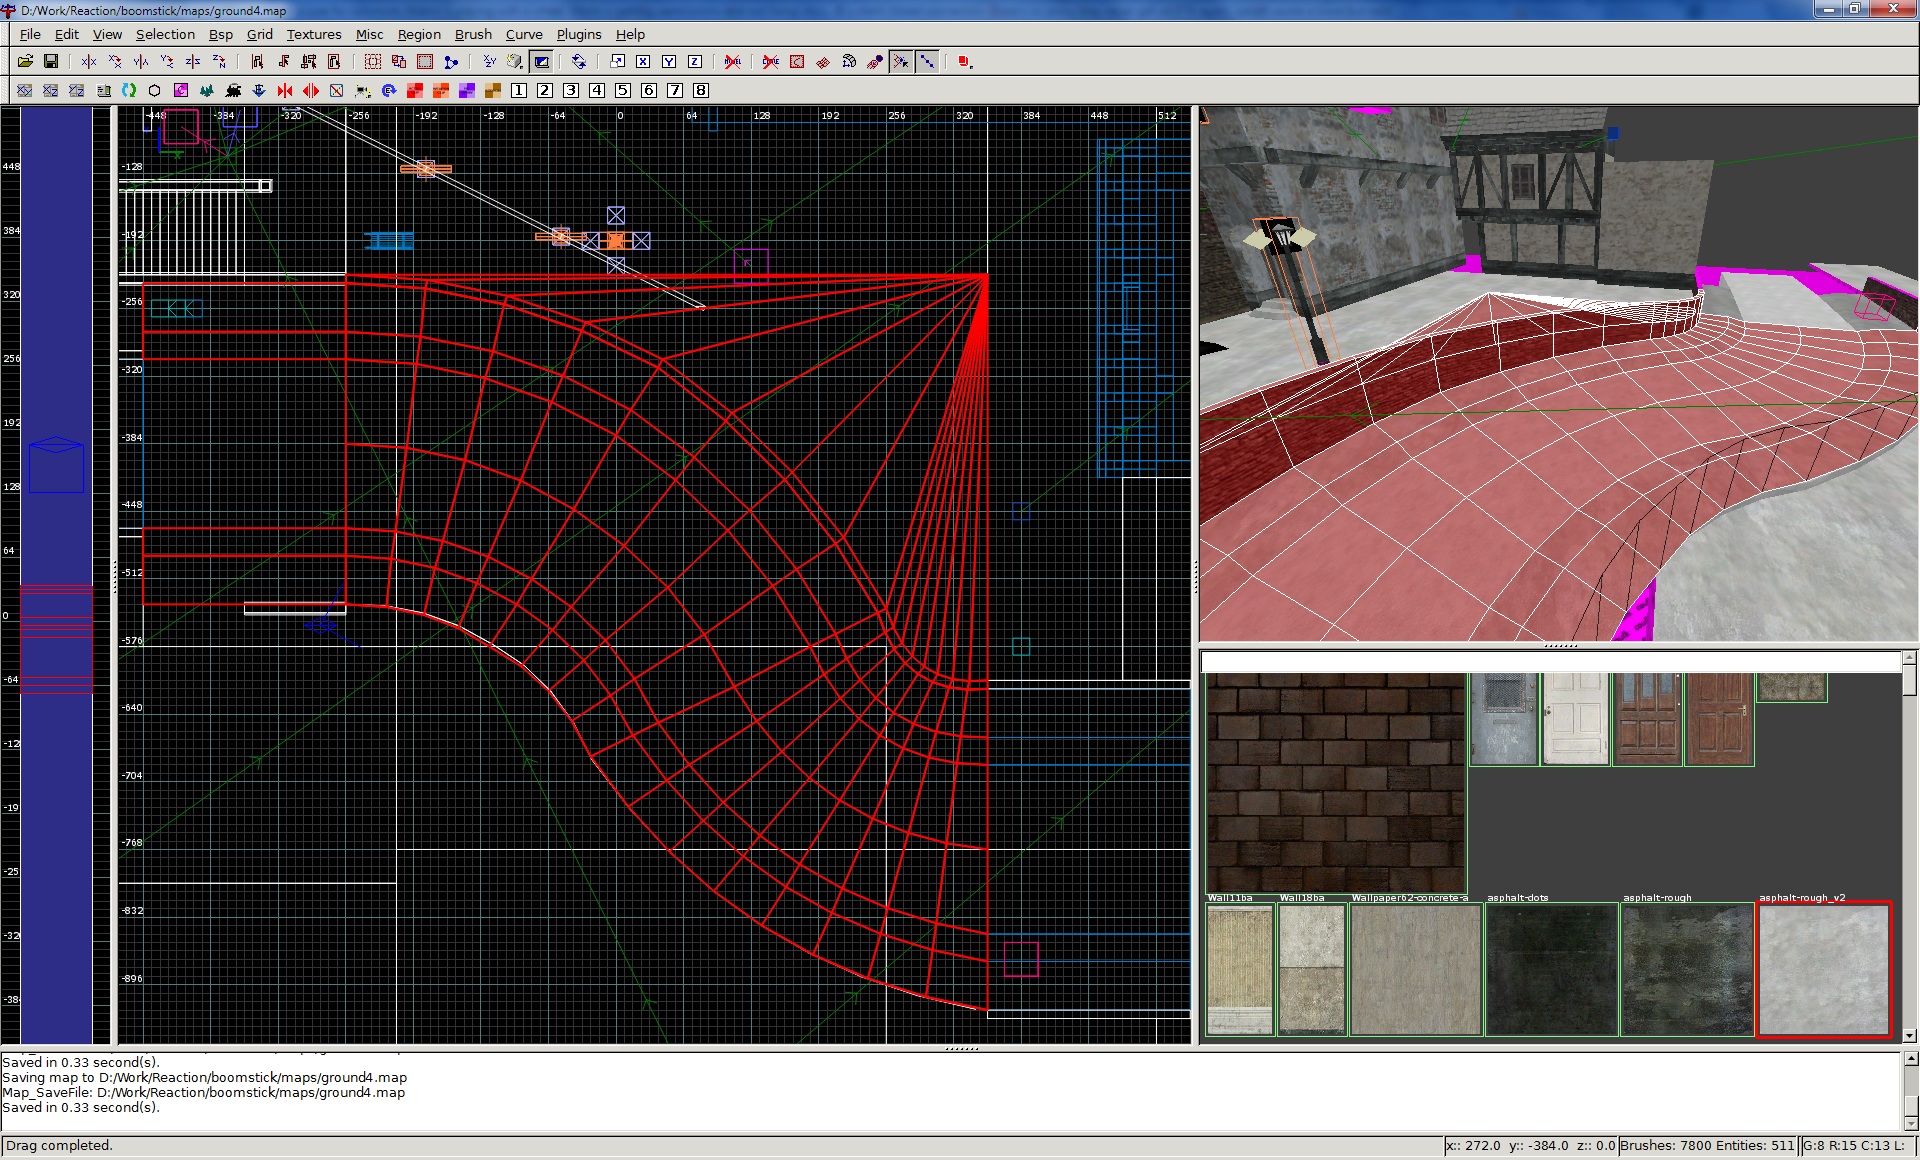Toggle the red double-arrow button in second toolbar
Screen dimensions: 1920x1160
coord(311,91)
